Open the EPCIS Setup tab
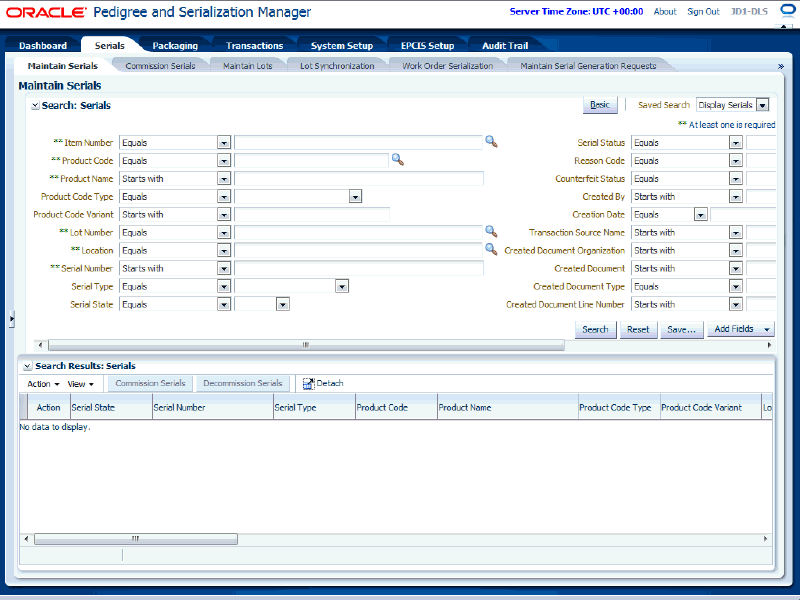The width and height of the screenshot is (800, 600). click(x=428, y=45)
